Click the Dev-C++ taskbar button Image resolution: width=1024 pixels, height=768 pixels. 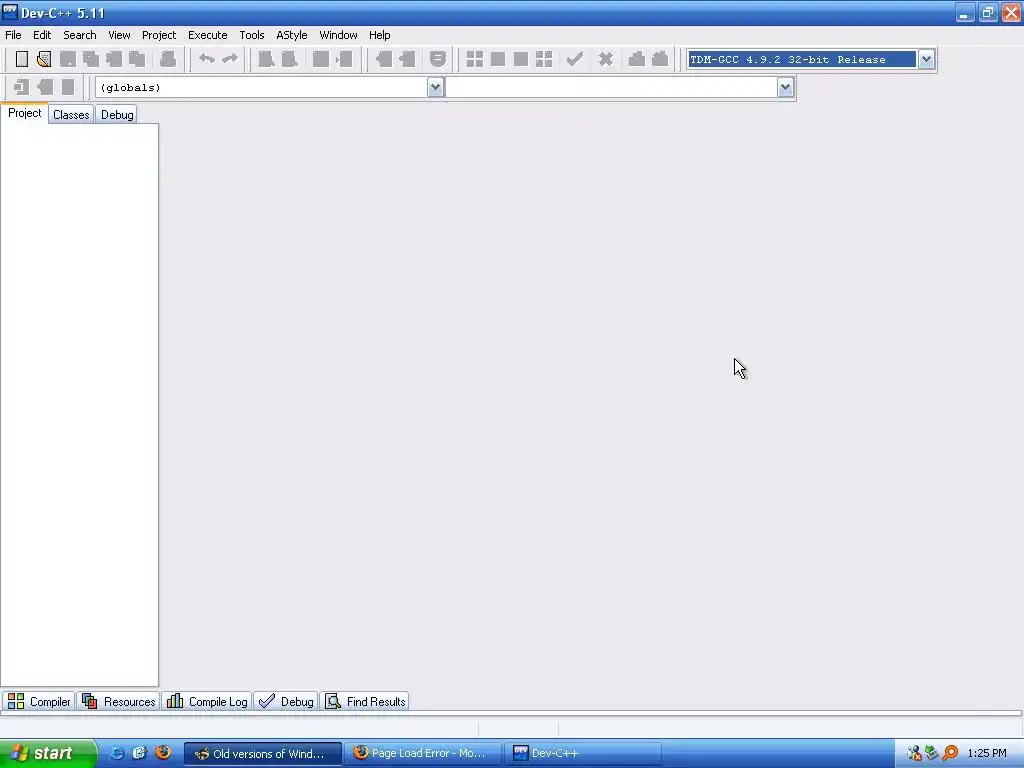(x=583, y=754)
